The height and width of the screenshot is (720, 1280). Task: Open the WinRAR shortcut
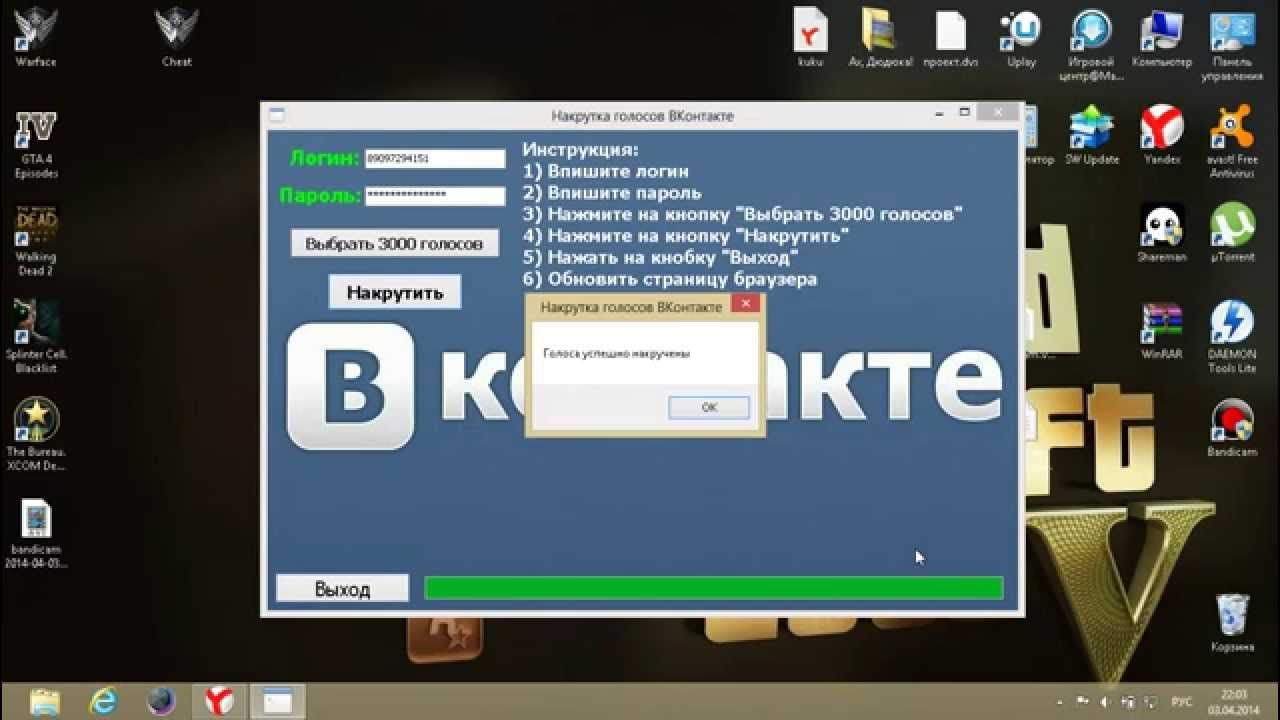click(1162, 330)
